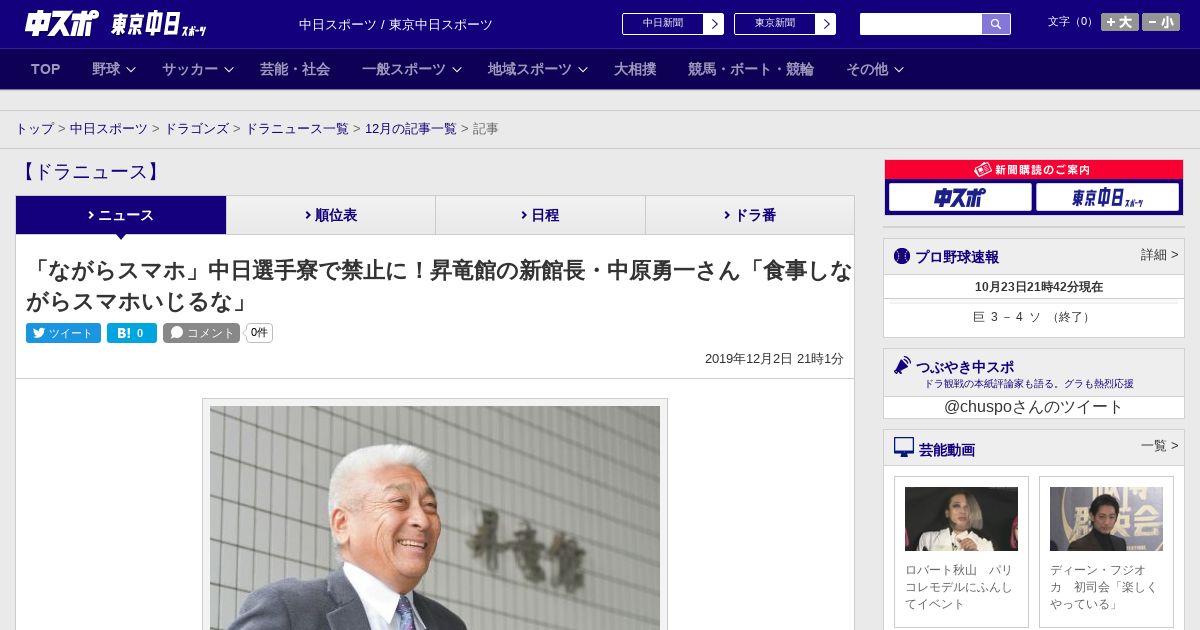Screen dimensions: 1200x630
Task: Click トップ breadcrumb link
Action: click(x=35, y=129)
